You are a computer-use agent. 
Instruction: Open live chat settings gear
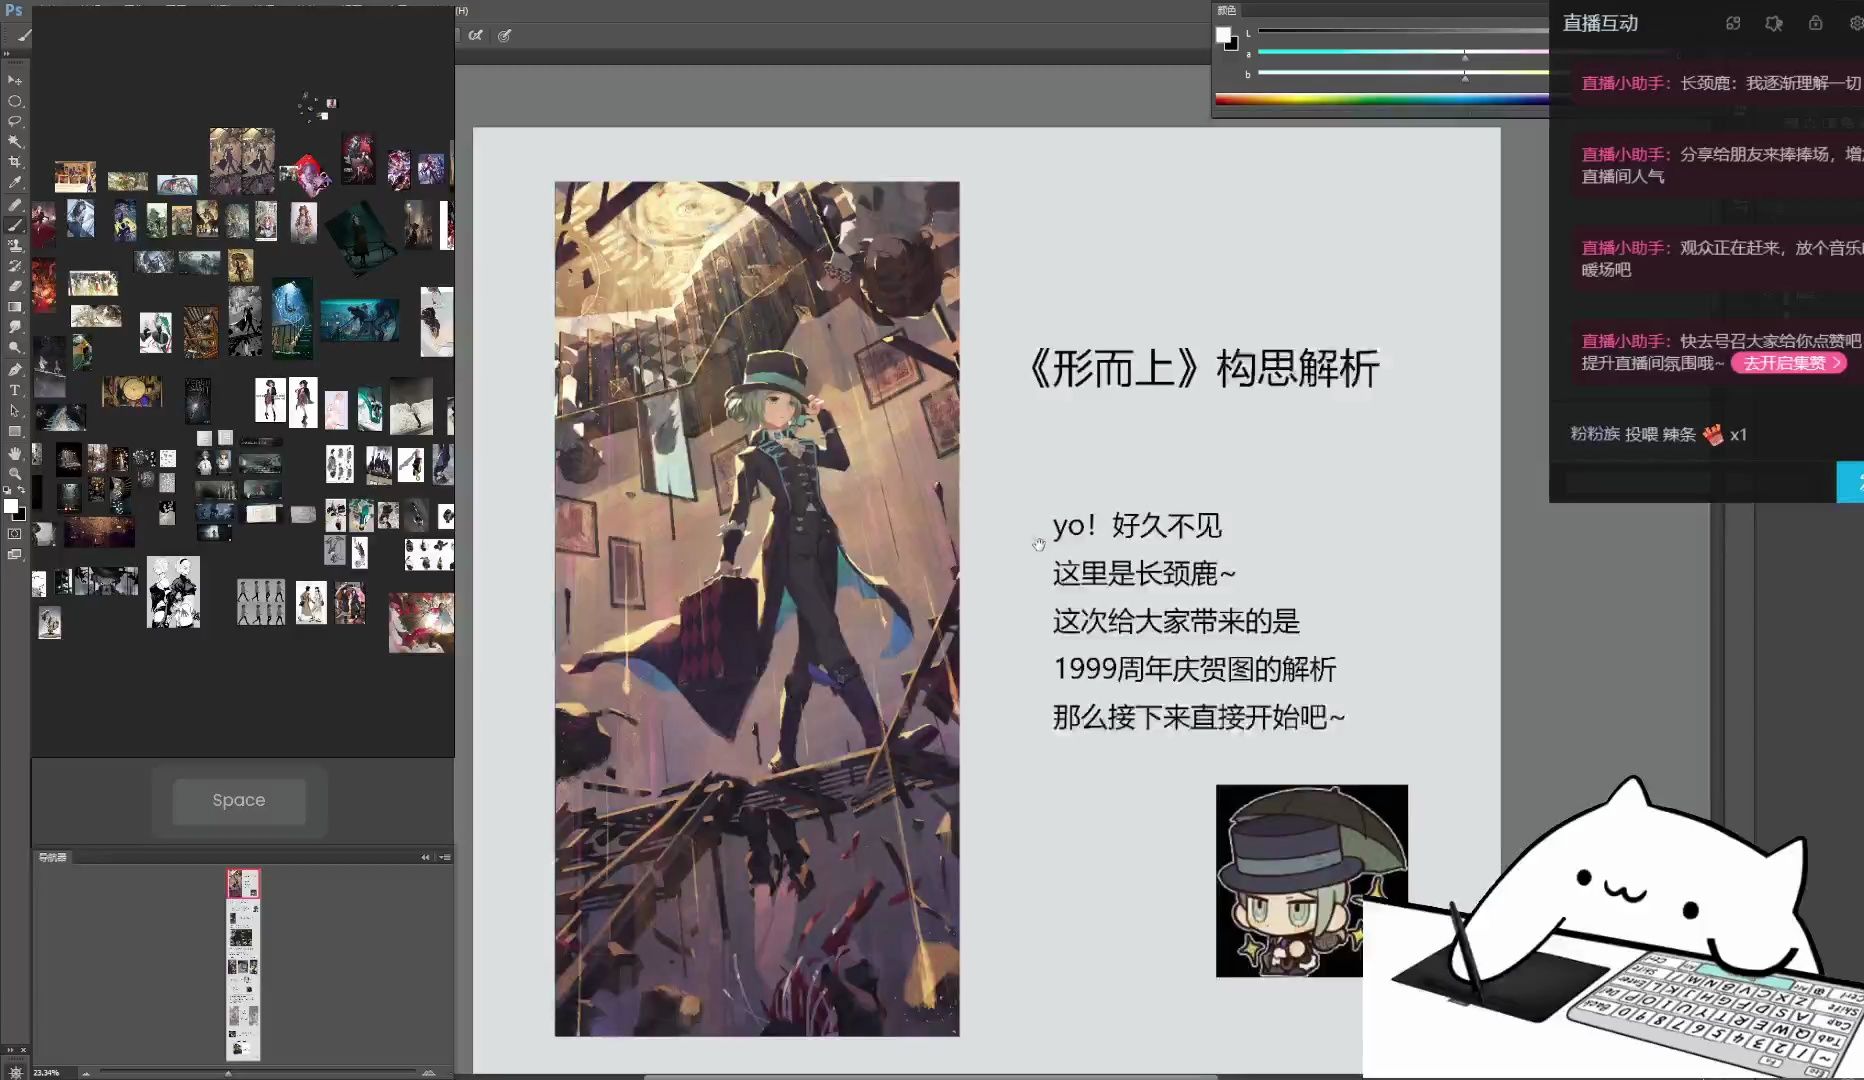click(1856, 23)
